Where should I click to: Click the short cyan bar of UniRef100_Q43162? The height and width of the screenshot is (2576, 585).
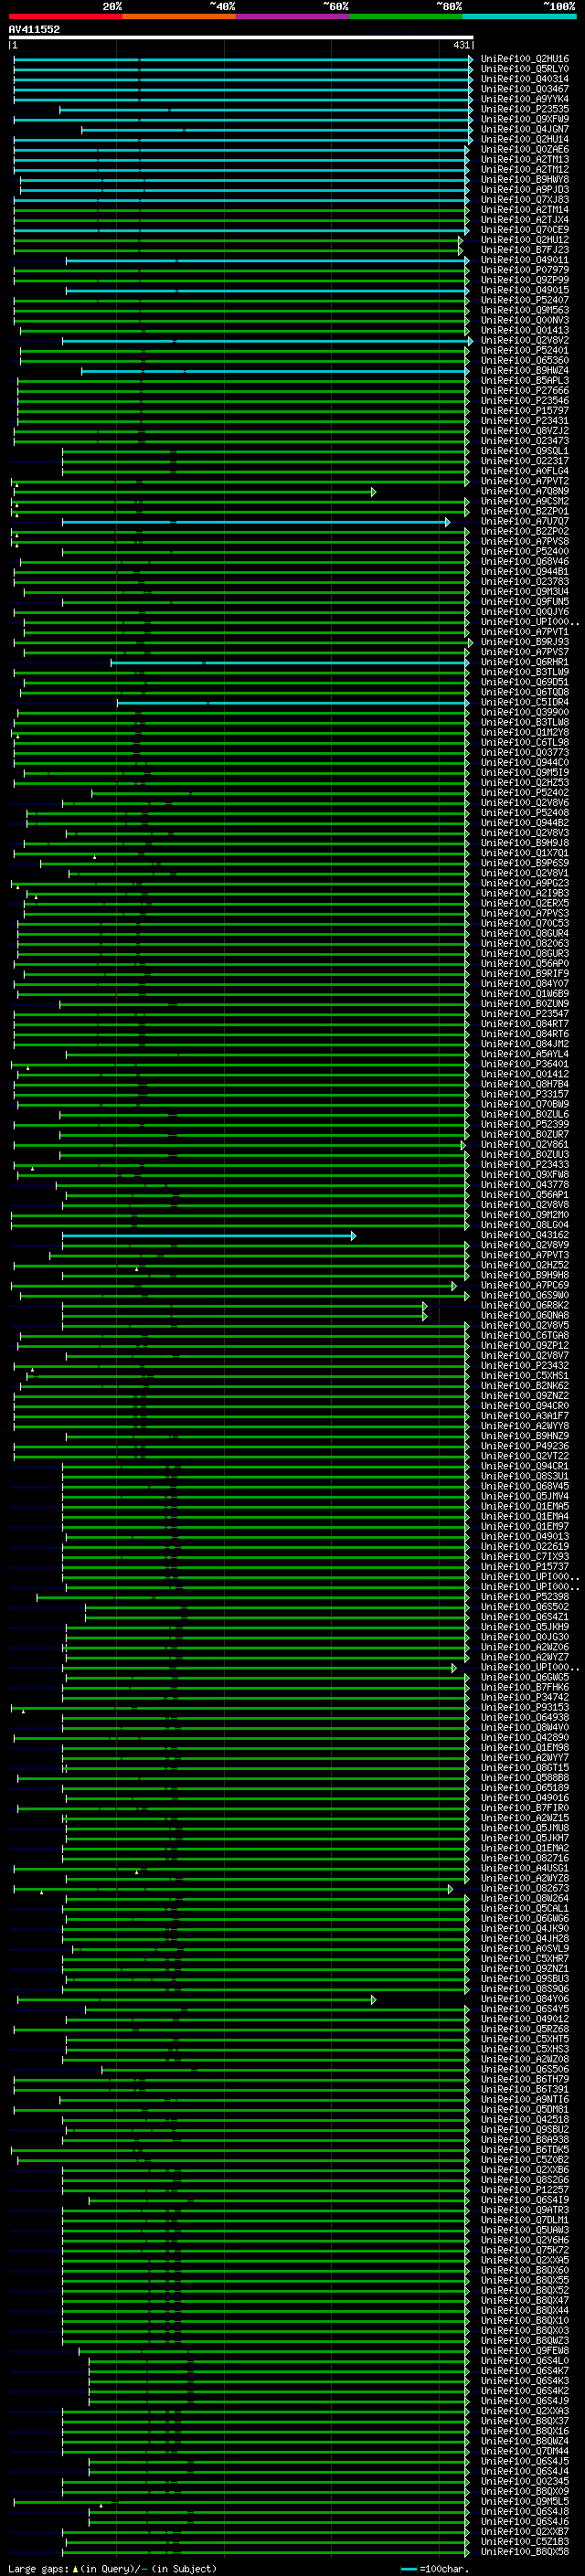click(x=209, y=1236)
